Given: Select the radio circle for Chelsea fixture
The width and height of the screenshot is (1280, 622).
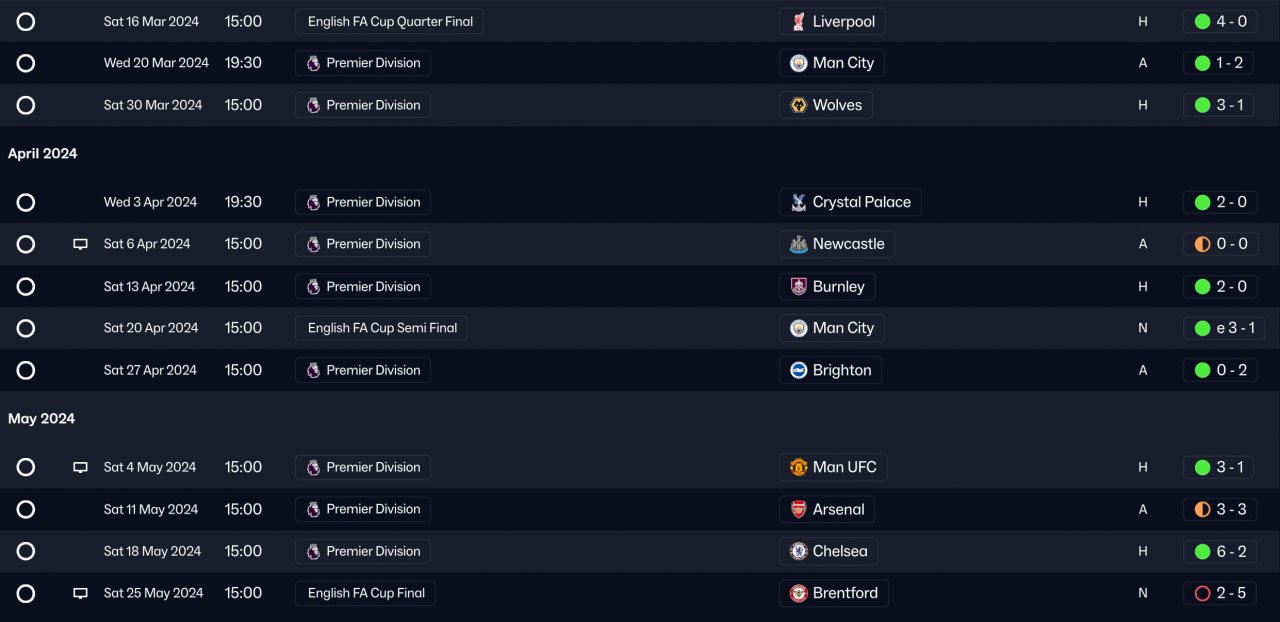Looking at the screenshot, I should tap(26, 551).
